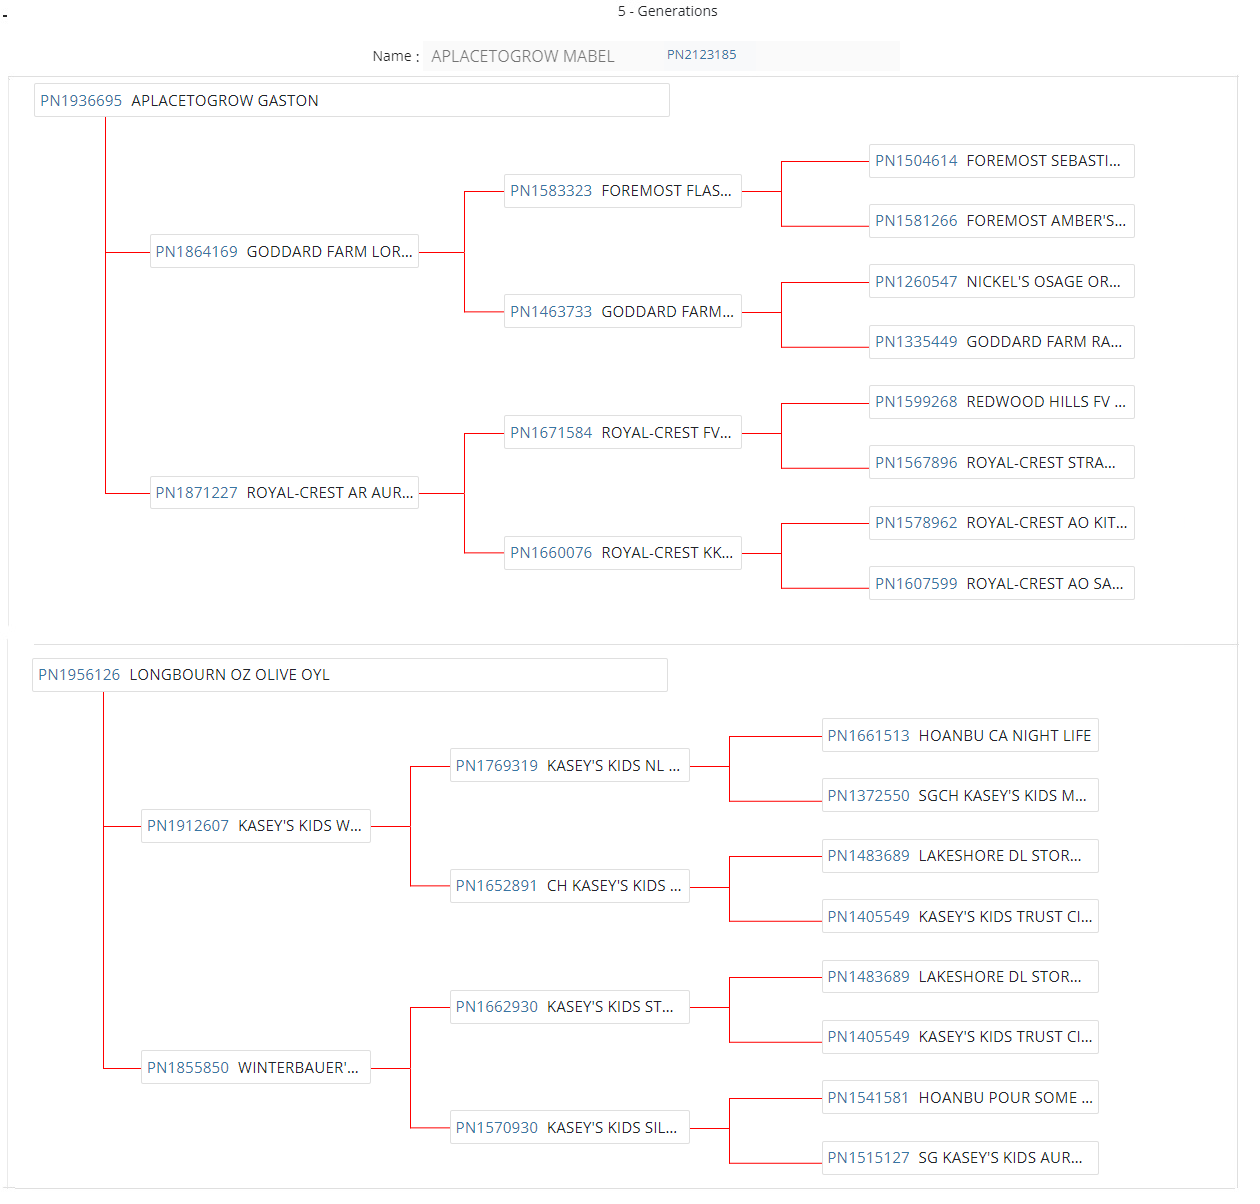Select PN1912607 KASEY'S KIDS W... node
The image size is (1260, 1204).
point(255,826)
